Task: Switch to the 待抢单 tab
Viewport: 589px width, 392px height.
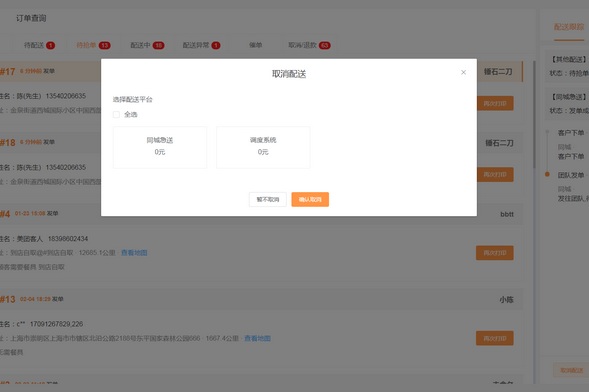Action: click(x=93, y=45)
